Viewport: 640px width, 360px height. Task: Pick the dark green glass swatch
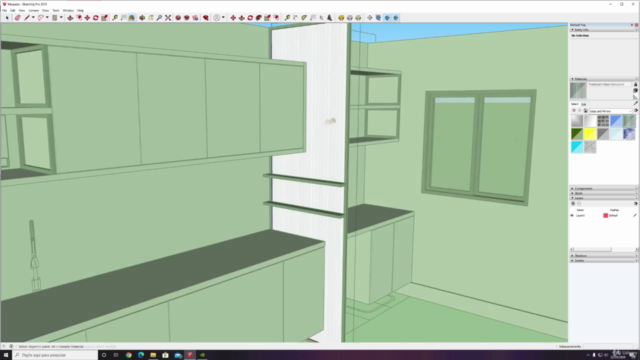[577, 133]
